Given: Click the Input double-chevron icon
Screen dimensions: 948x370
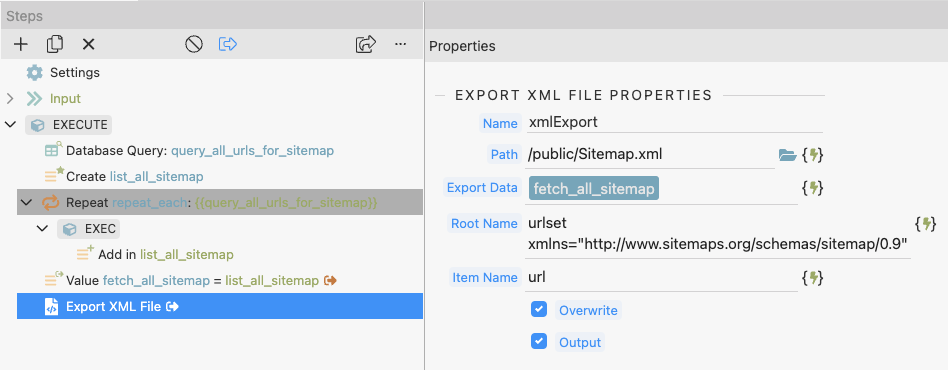Looking at the screenshot, I should click(x=35, y=99).
